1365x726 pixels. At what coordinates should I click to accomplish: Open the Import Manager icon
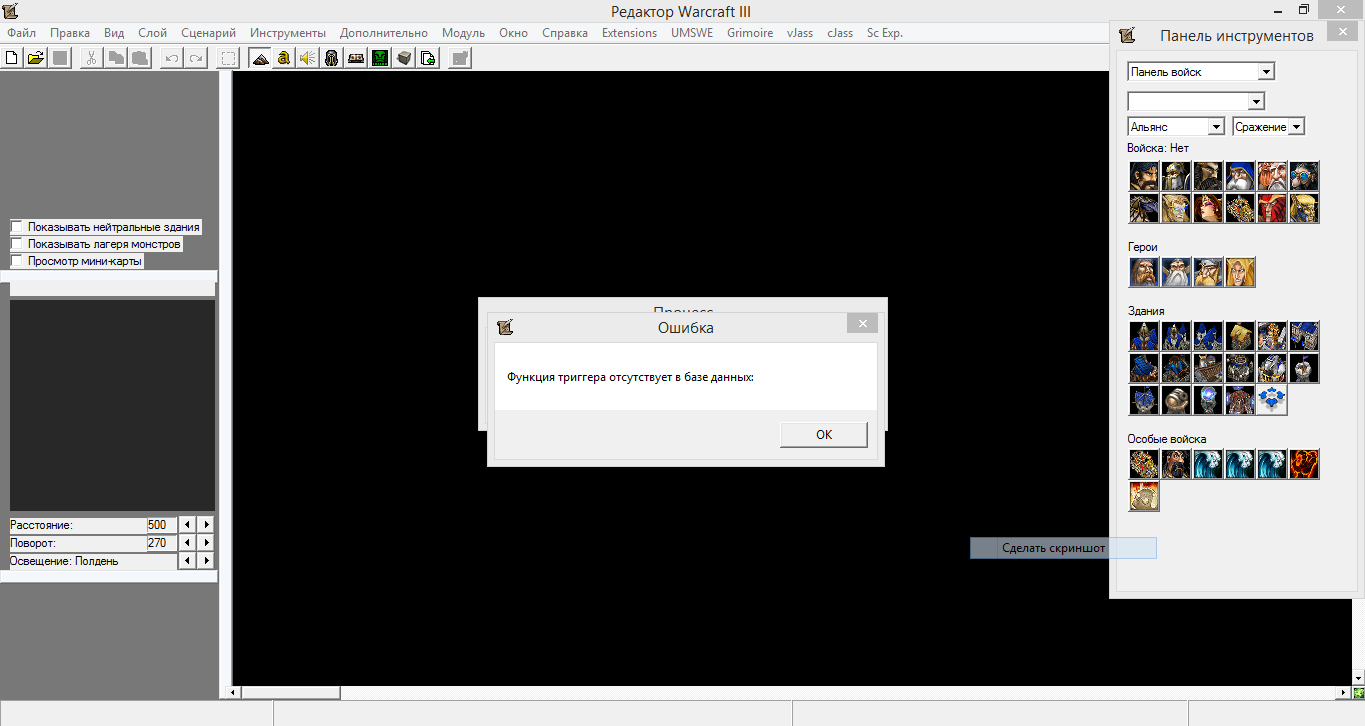point(428,58)
